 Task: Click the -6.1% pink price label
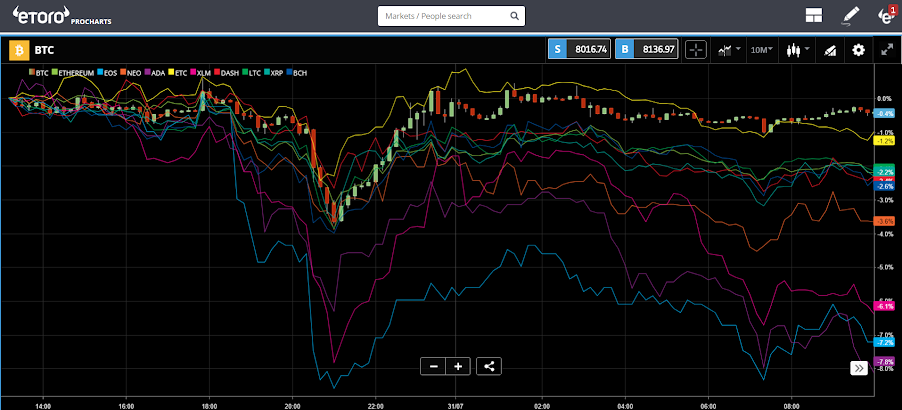(884, 306)
